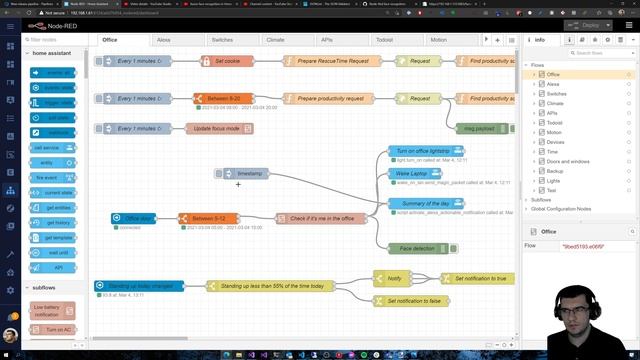The height and width of the screenshot is (360, 640).
Task: Open Home Assistant settings gear in left sidebar
Action: (x=11, y=290)
